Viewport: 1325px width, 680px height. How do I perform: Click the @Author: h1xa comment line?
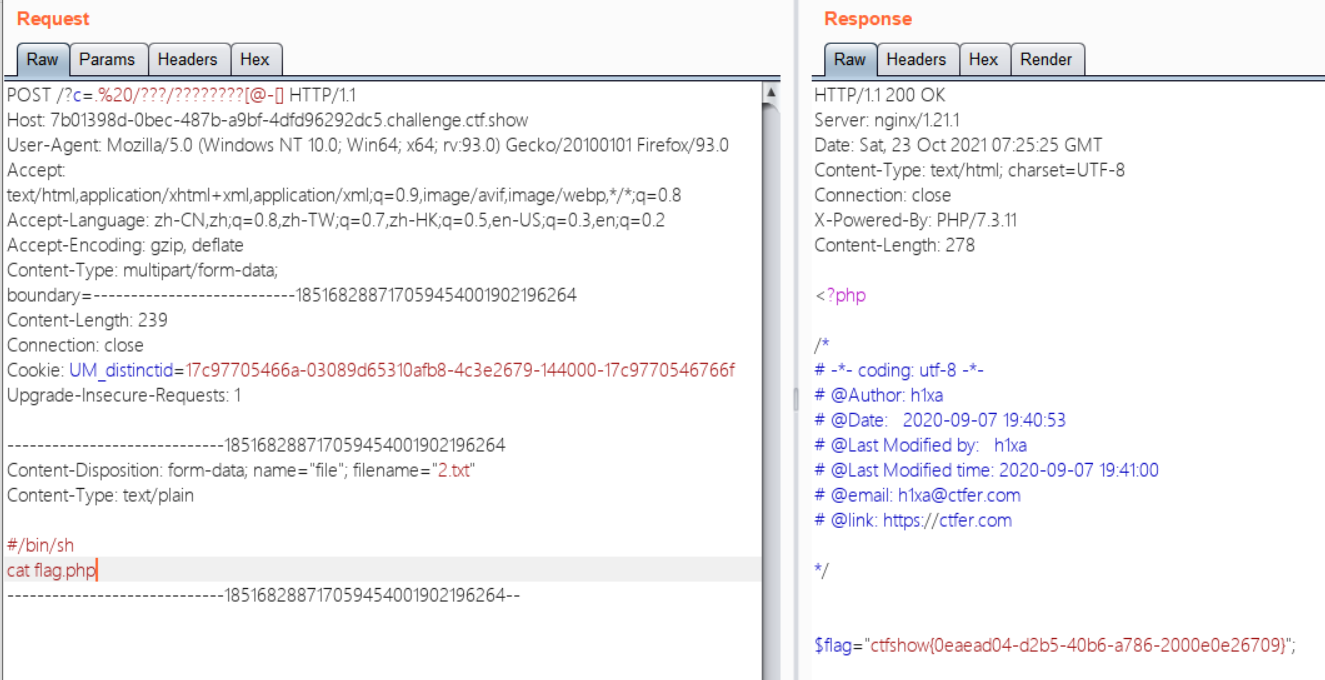[878, 395]
